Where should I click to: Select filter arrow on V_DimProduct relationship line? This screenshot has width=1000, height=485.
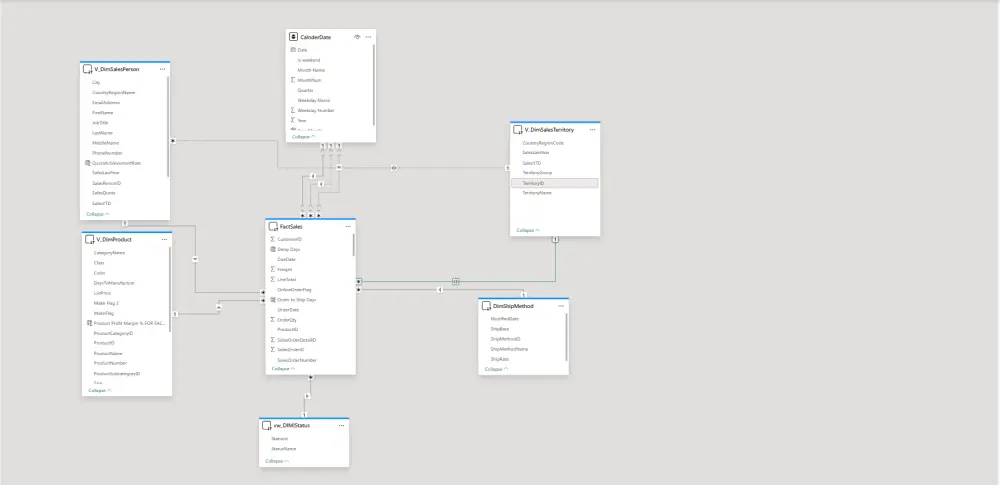tap(219, 307)
